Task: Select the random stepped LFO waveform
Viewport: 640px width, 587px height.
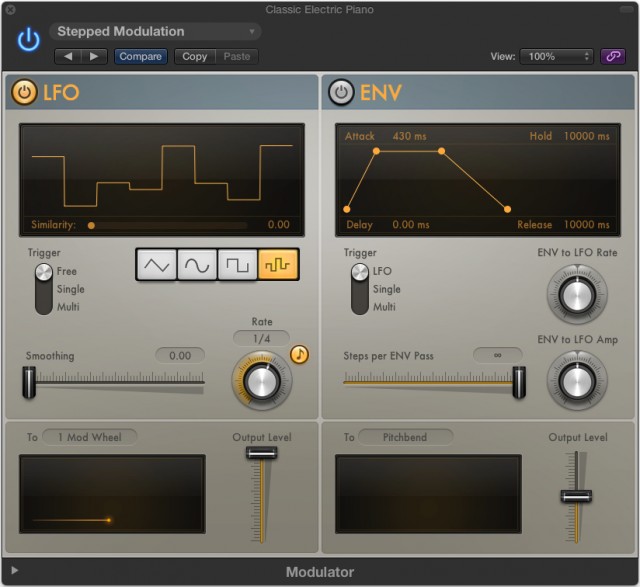Action: point(278,264)
